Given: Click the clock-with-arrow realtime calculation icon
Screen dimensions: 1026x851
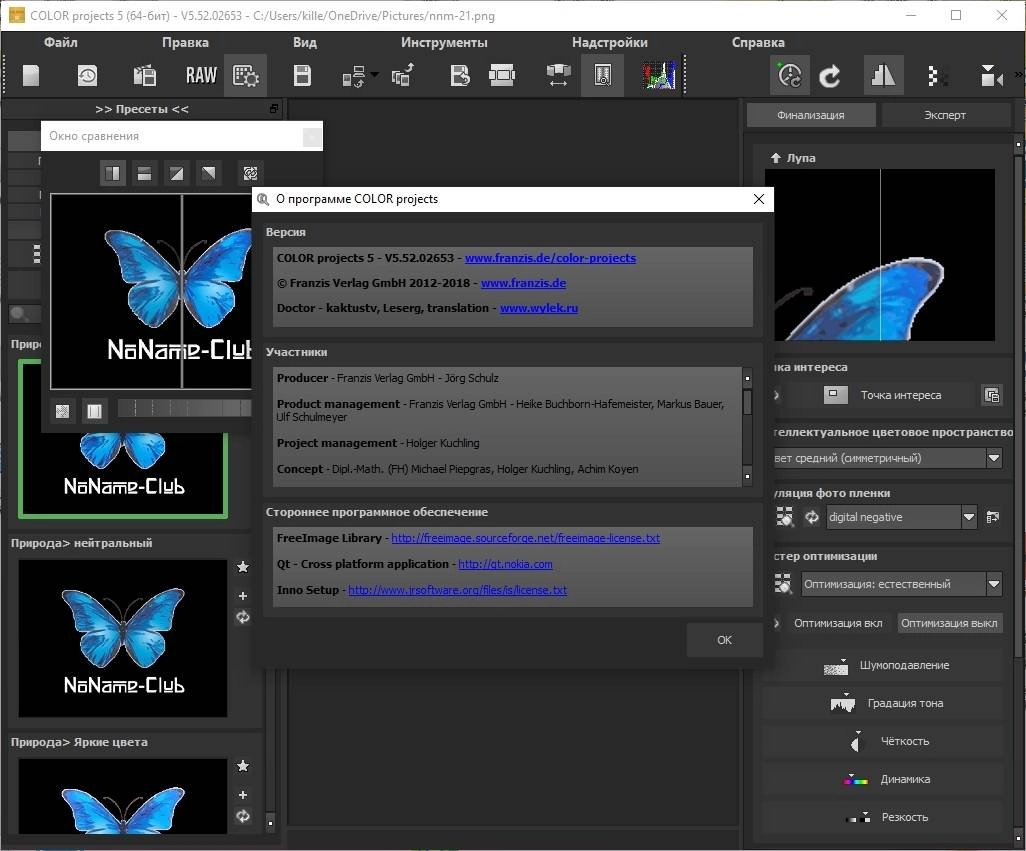Looking at the screenshot, I should 790,76.
